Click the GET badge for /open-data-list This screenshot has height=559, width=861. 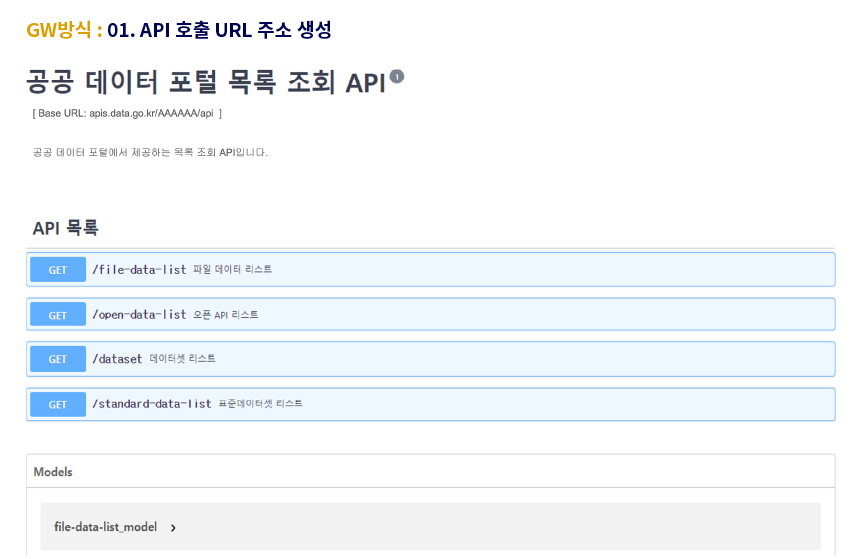[58, 315]
